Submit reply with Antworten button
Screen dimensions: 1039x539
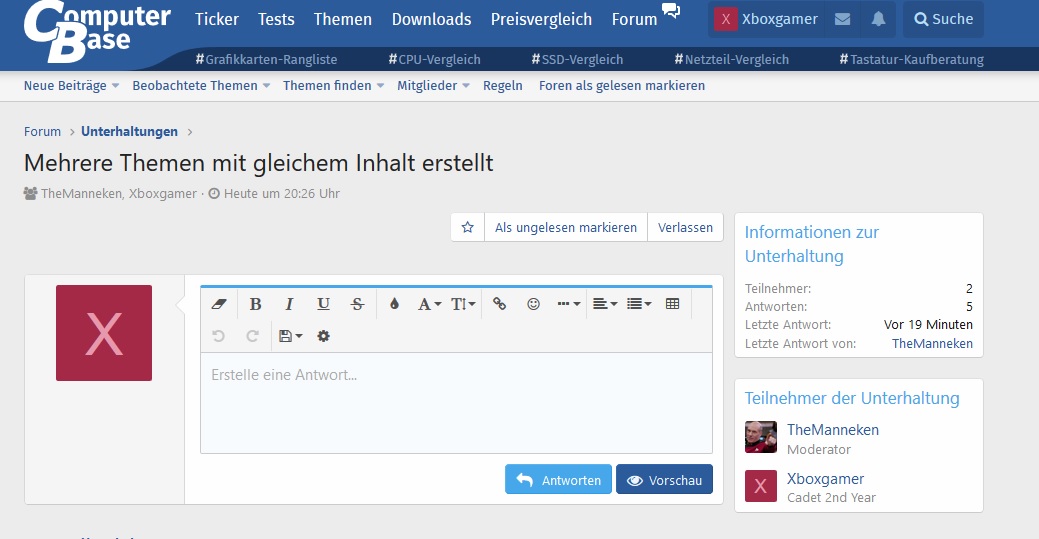[x=558, y=479]
